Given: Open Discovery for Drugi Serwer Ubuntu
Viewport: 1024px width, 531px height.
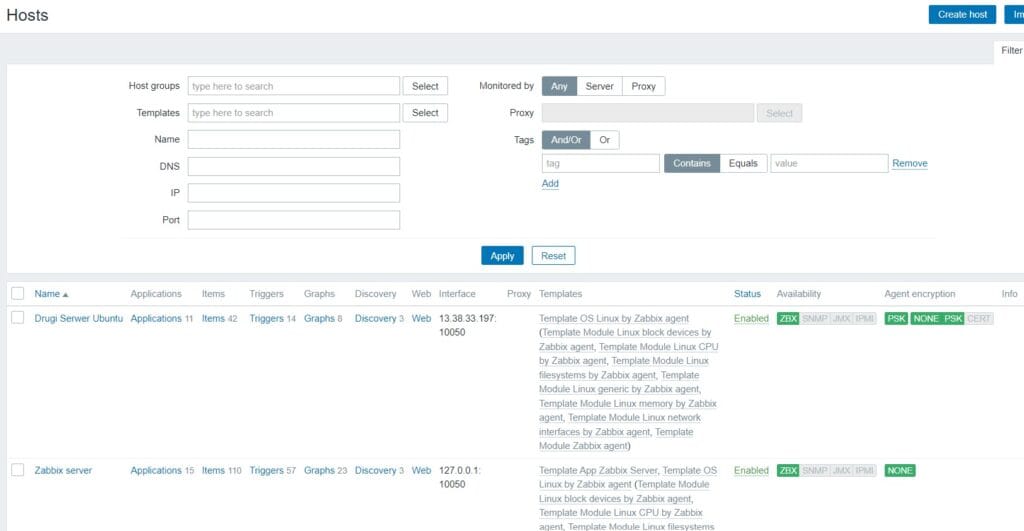Looking at the screenshot, I should [x=376, y=318].
